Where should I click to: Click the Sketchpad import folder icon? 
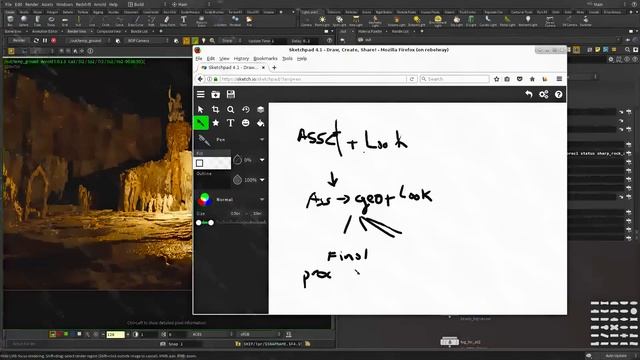[216, 94]
